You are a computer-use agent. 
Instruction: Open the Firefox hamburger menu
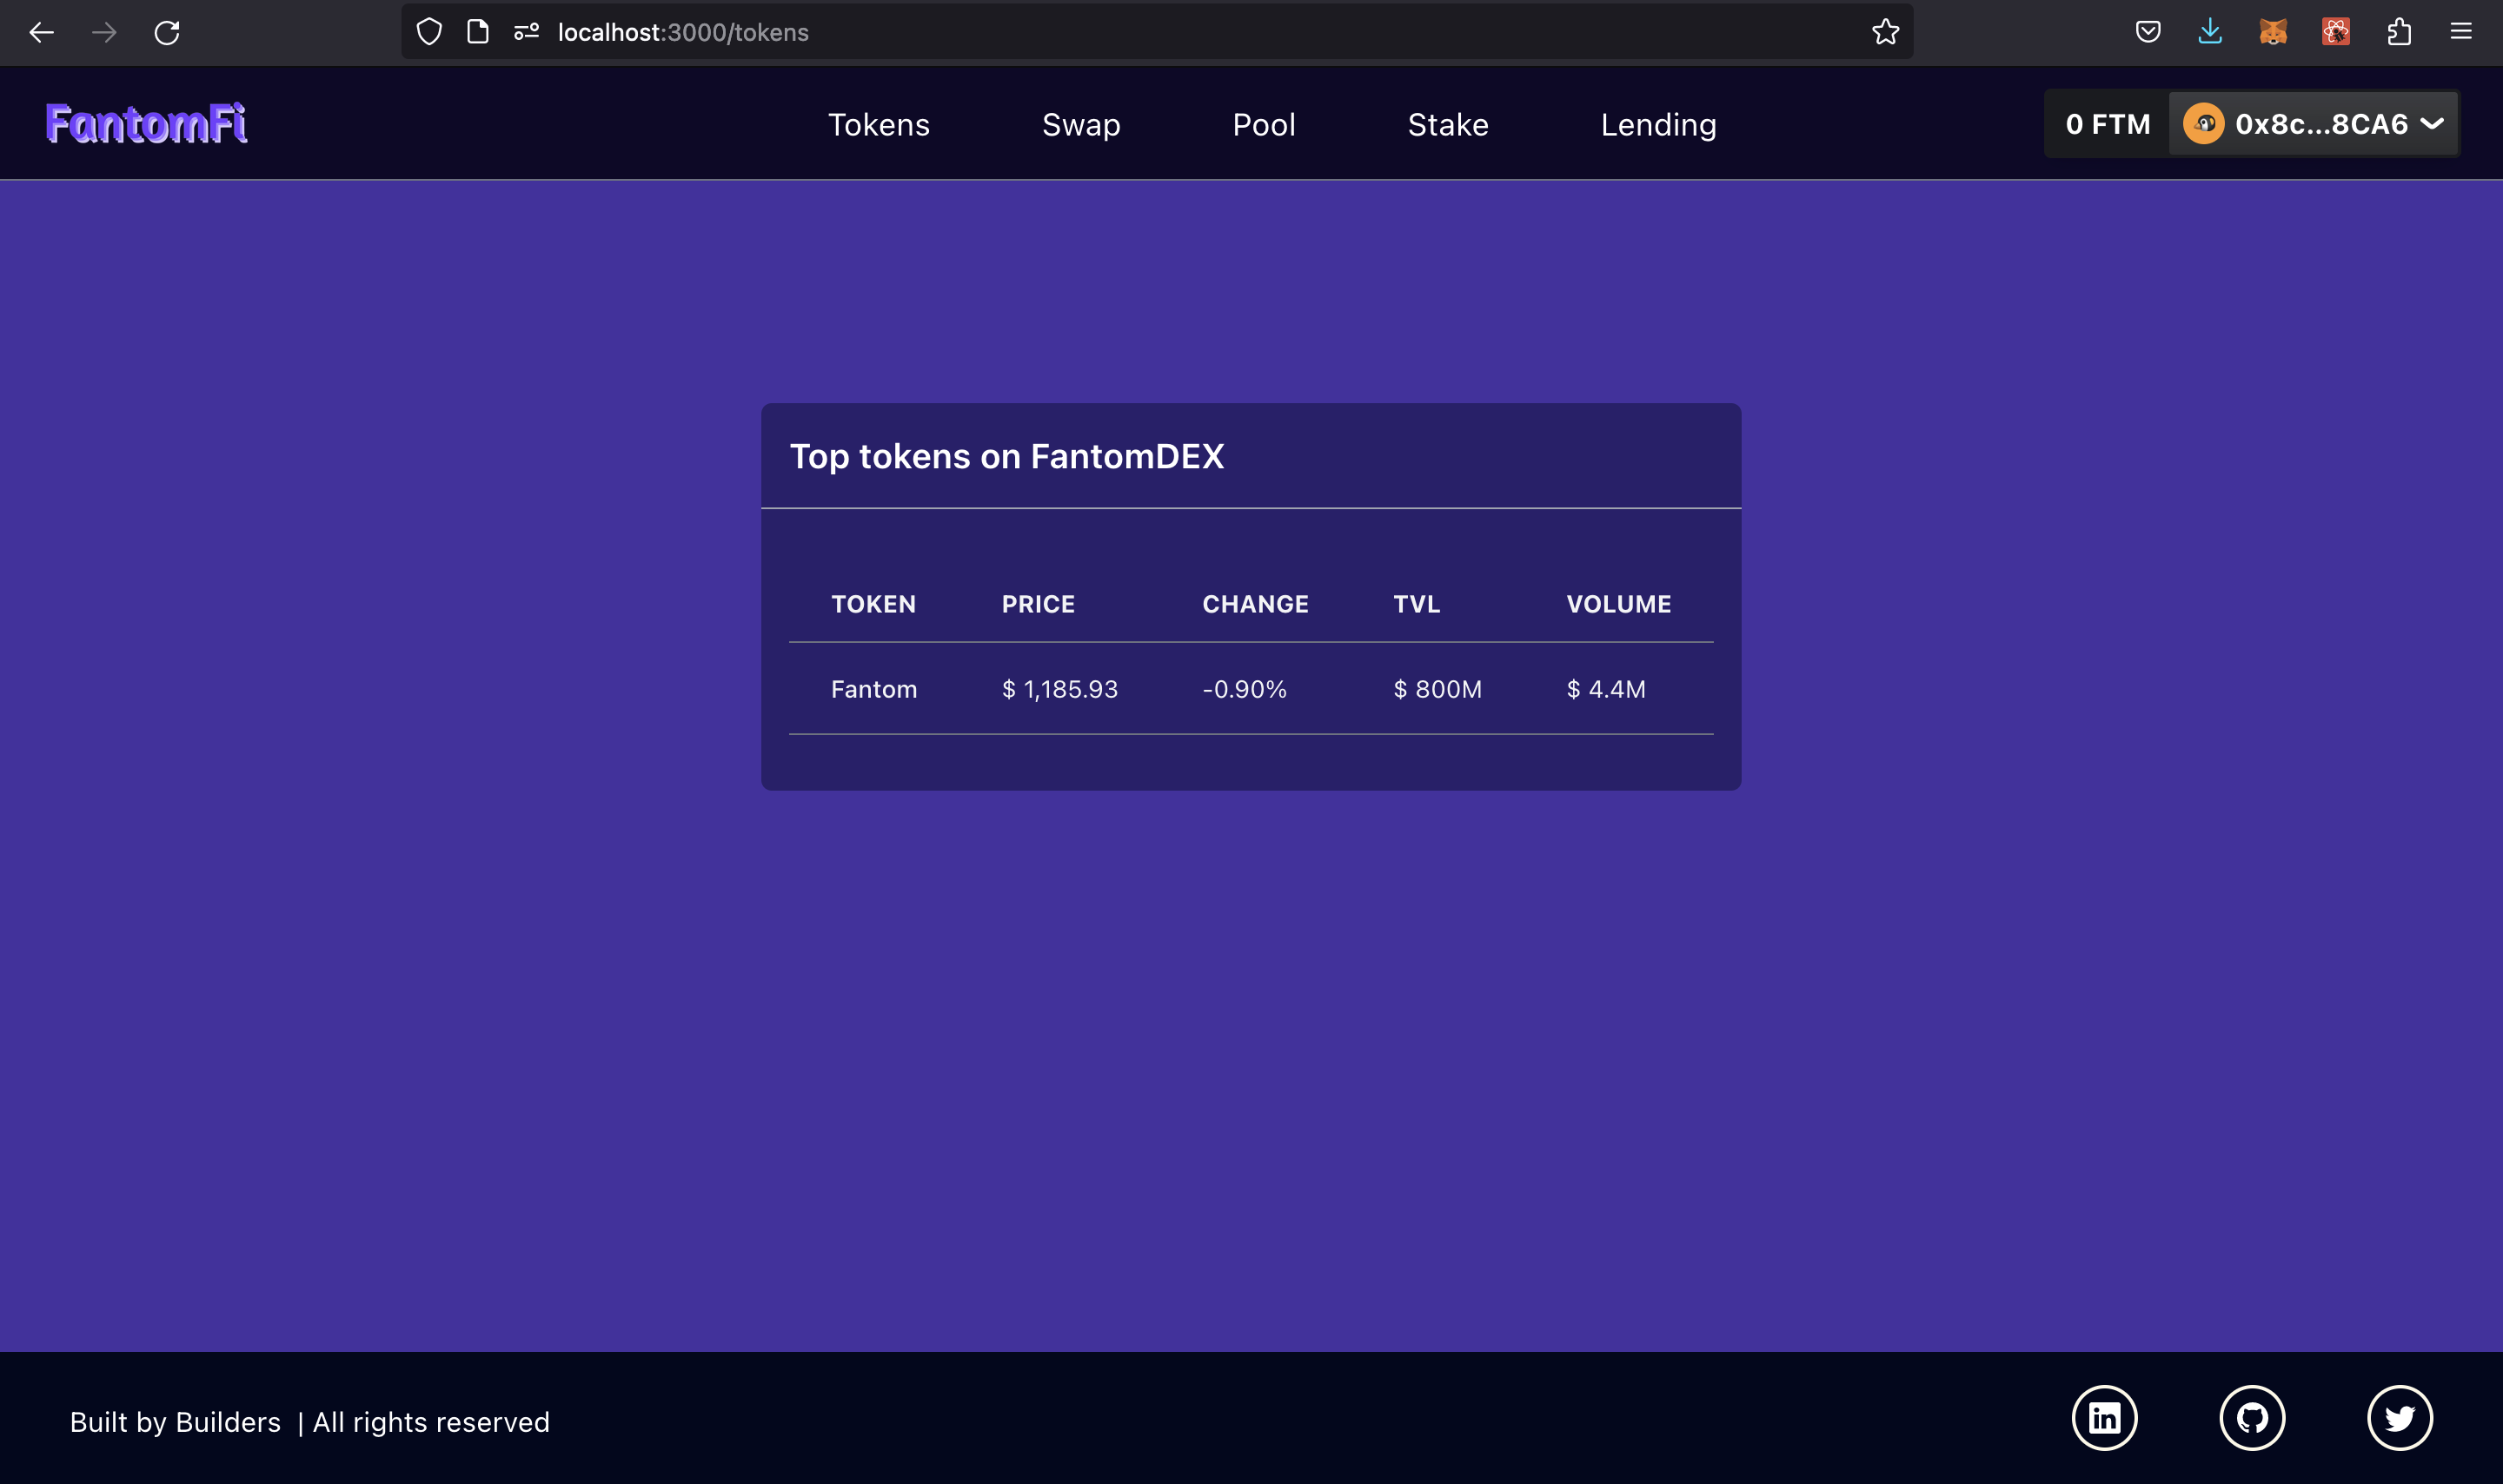[2461, 32]
